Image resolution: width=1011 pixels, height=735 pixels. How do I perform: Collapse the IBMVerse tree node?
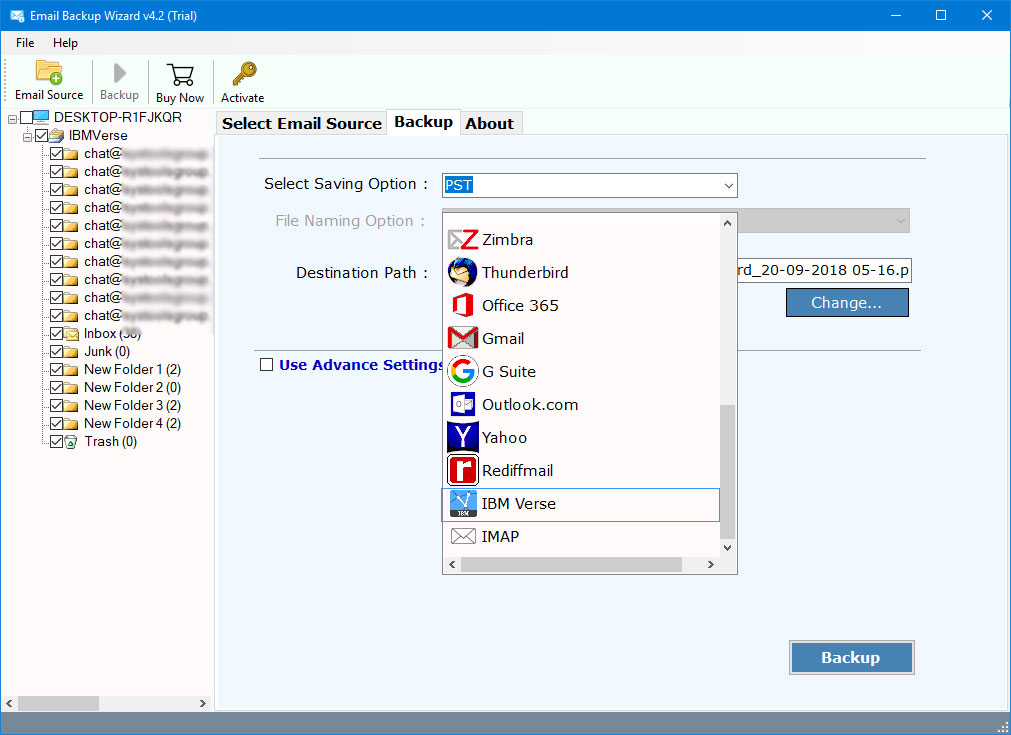coord(27,137)
